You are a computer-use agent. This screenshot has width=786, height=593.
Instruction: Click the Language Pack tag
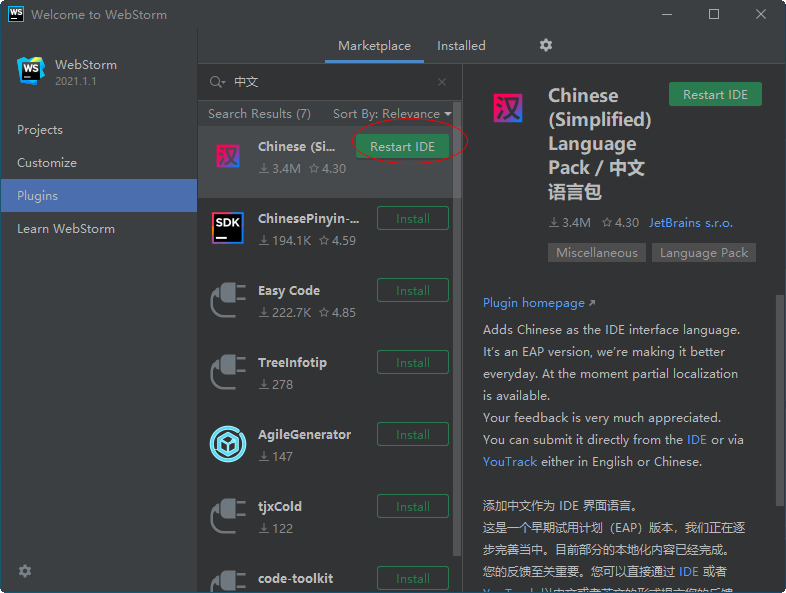click(704, 253)
